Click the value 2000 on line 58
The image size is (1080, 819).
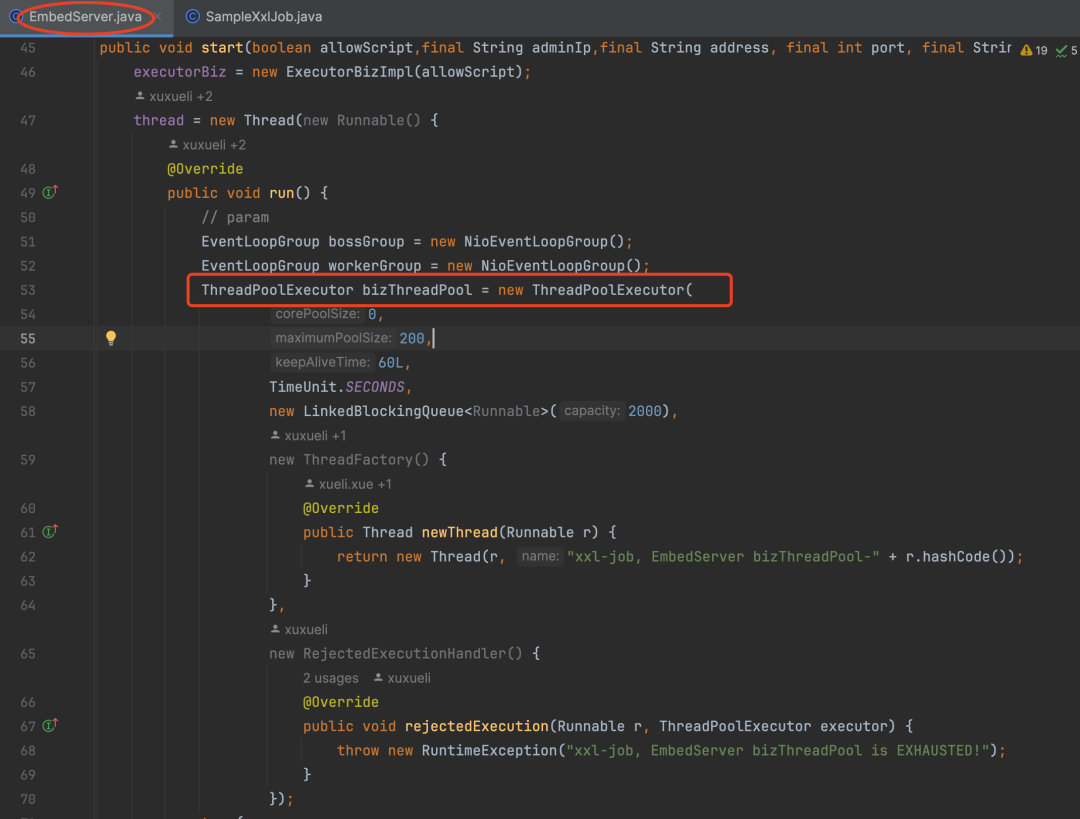pos(645,411)
